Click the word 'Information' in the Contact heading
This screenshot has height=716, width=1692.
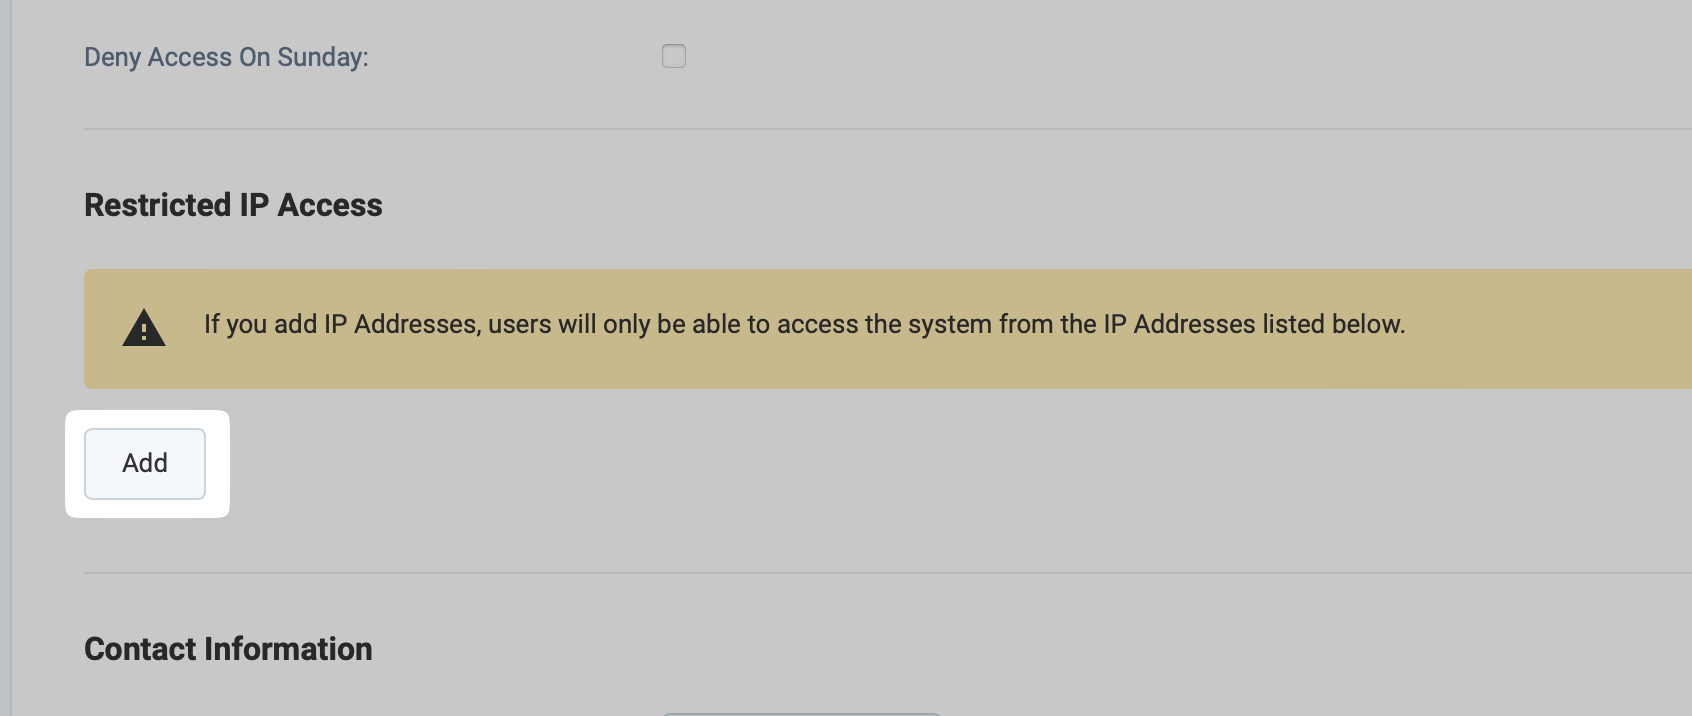pyautogui.click(x=288, y=649)
